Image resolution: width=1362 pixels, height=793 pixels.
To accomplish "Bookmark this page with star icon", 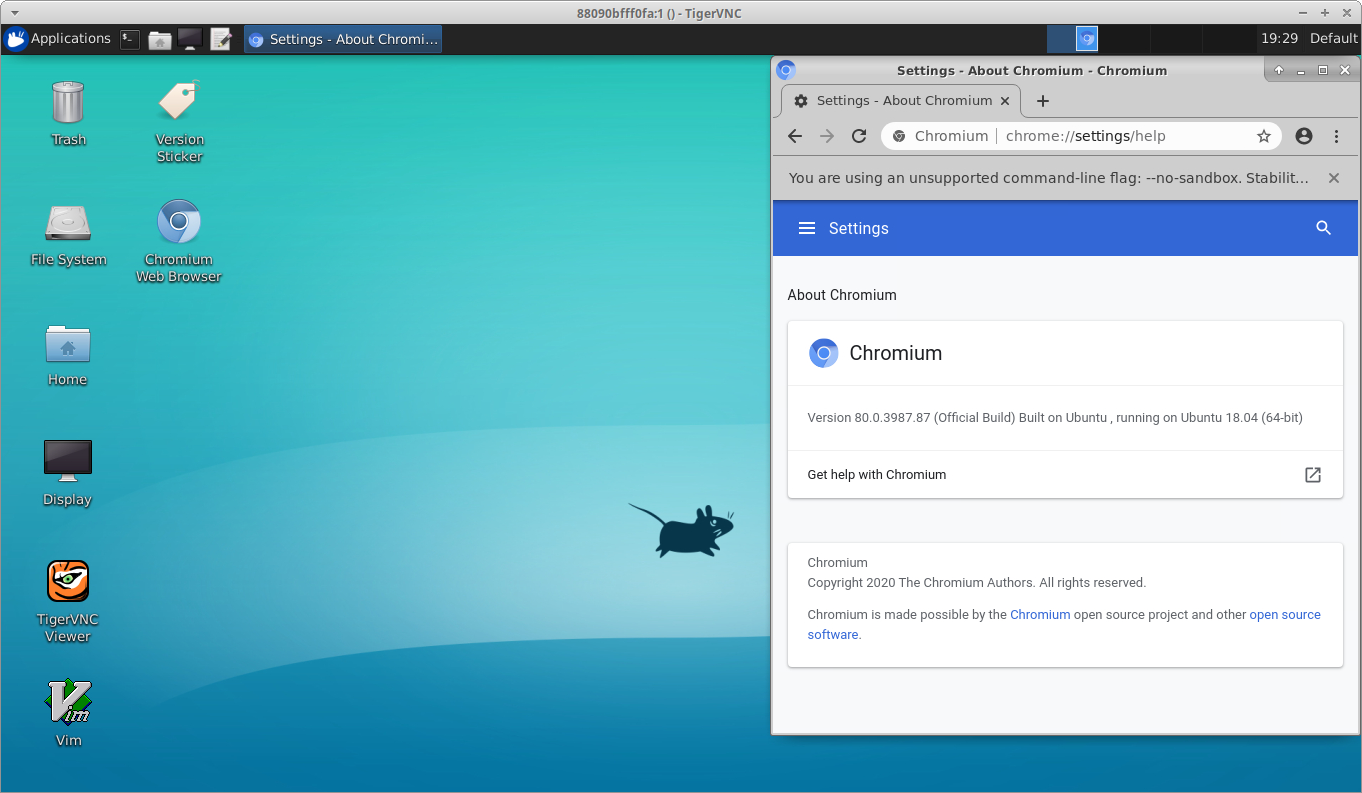I will (1264, 136).
